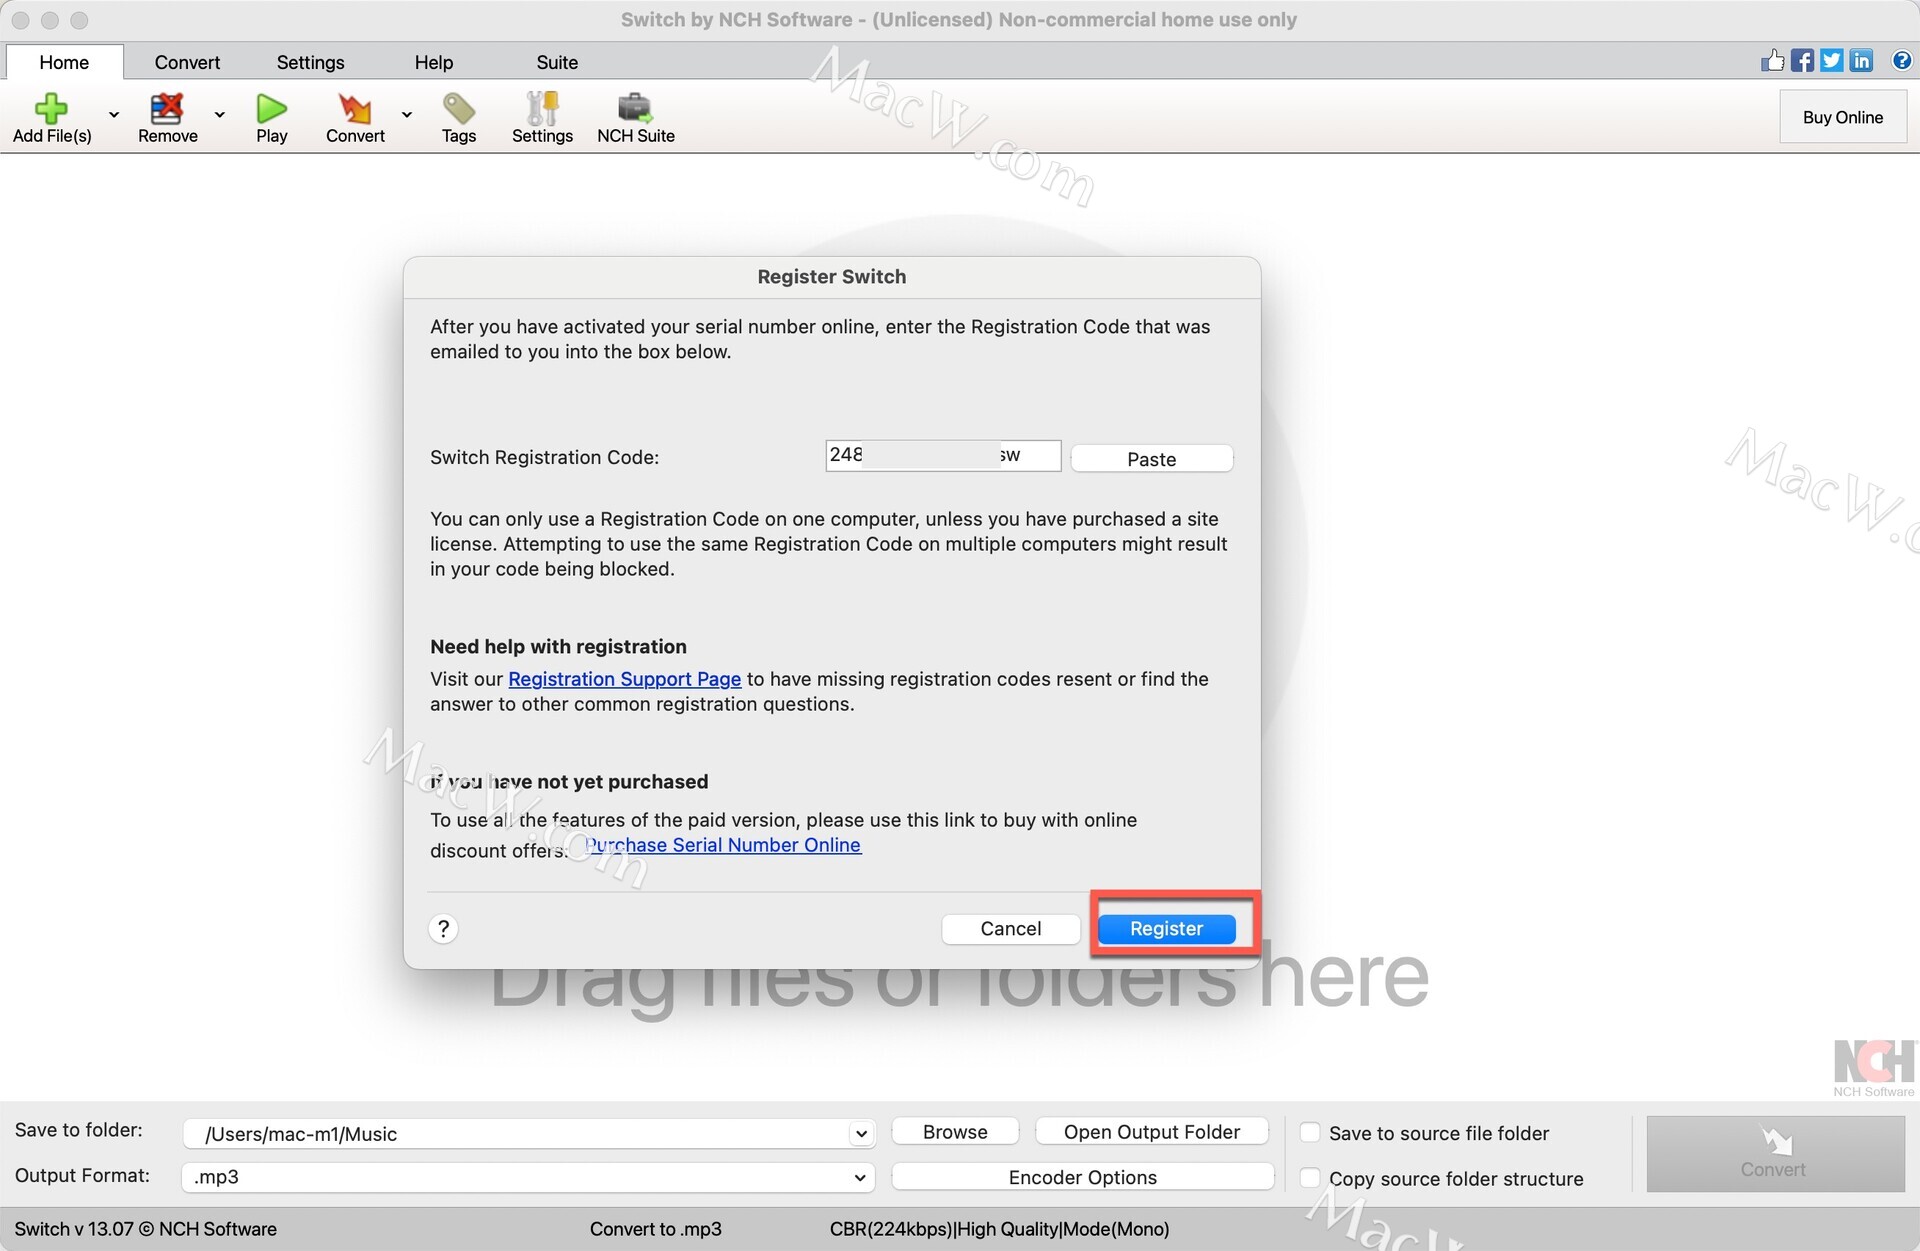
Task: Click the thumbs up like icon
Action: [x=1772, y=61]
